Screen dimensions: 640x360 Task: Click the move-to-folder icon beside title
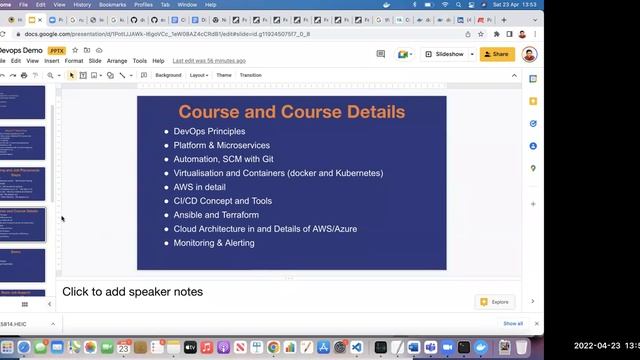tap(87, 50)
